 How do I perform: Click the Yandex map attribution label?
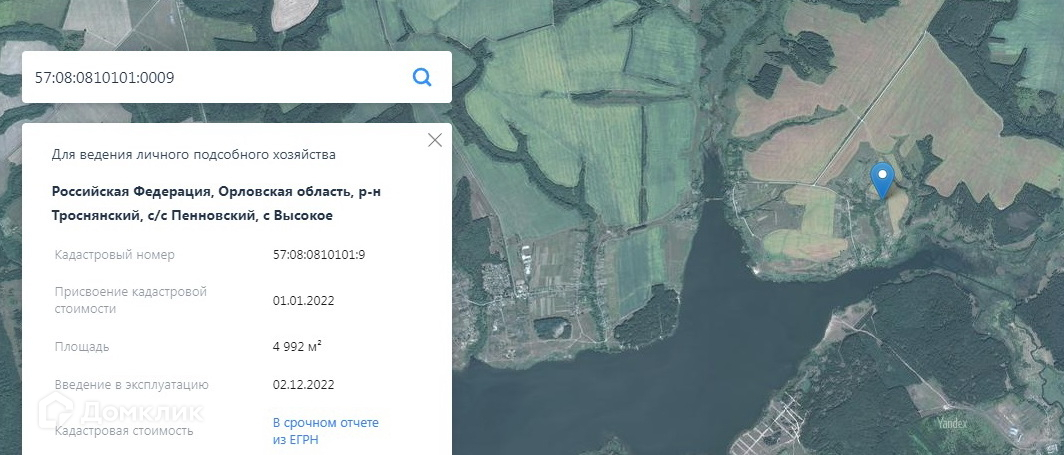pos(951,424)
